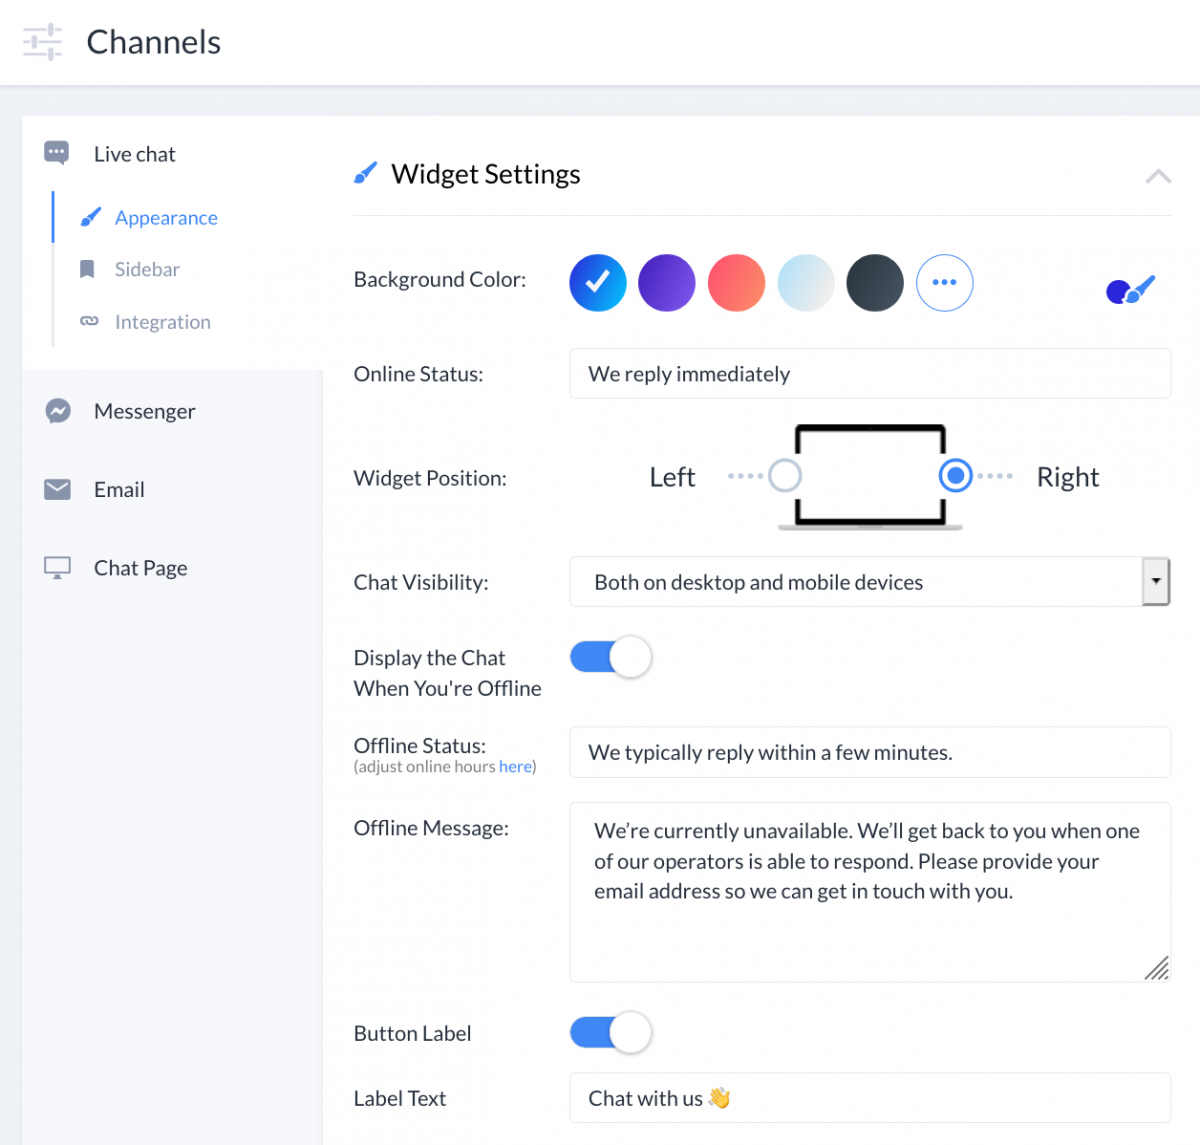
Task: Click the Online Status text field
Action: click(870, 373)
